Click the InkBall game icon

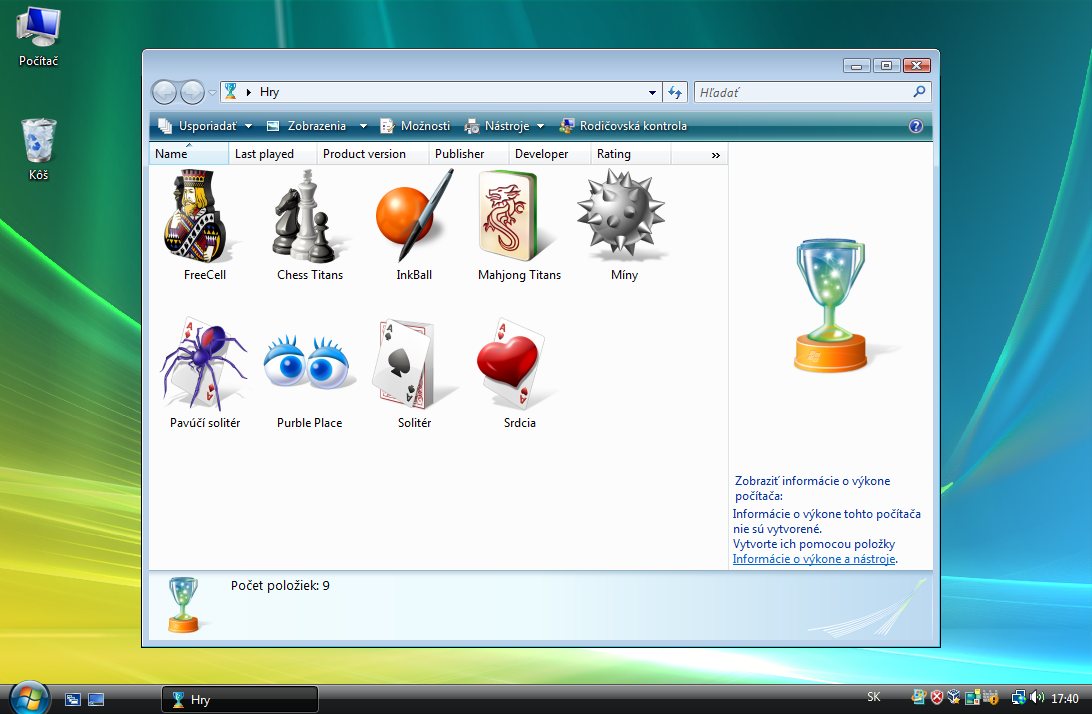coord(413,217)
